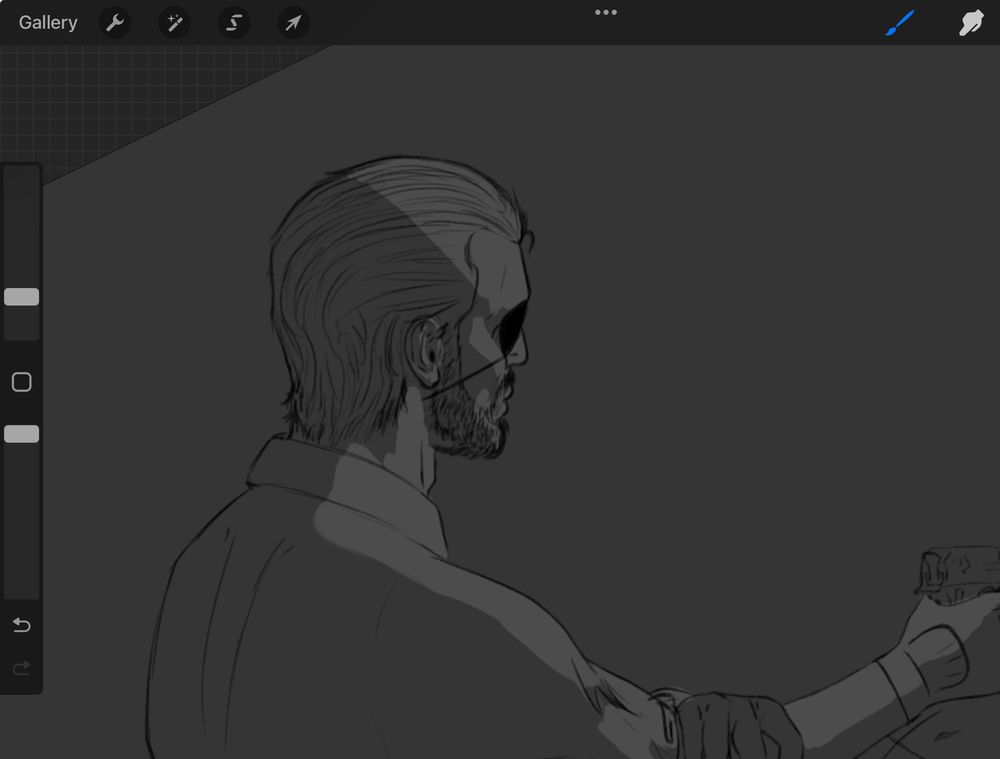The image size is (1000, 759).
Task: Click the brush opacity slider handle
Action: pyautogui.click(x=22, y=434)
